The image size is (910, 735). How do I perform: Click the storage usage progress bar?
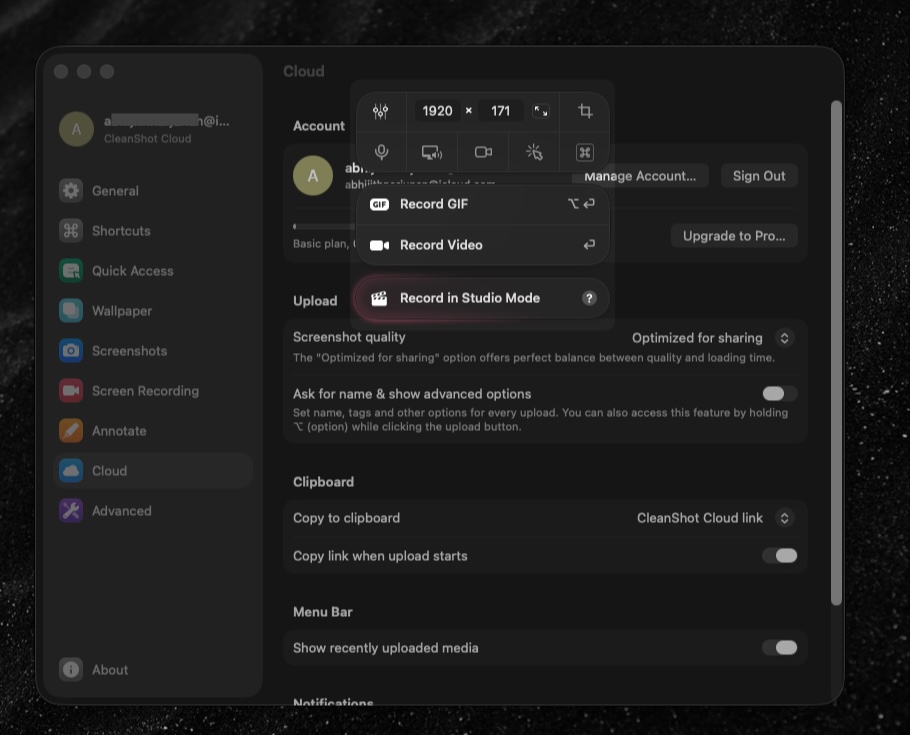click(324, 226)
